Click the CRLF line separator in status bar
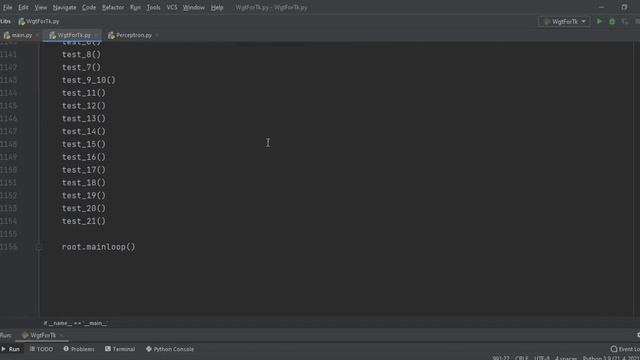The width and height of the screenshot is (640, 360). [521, 358]
